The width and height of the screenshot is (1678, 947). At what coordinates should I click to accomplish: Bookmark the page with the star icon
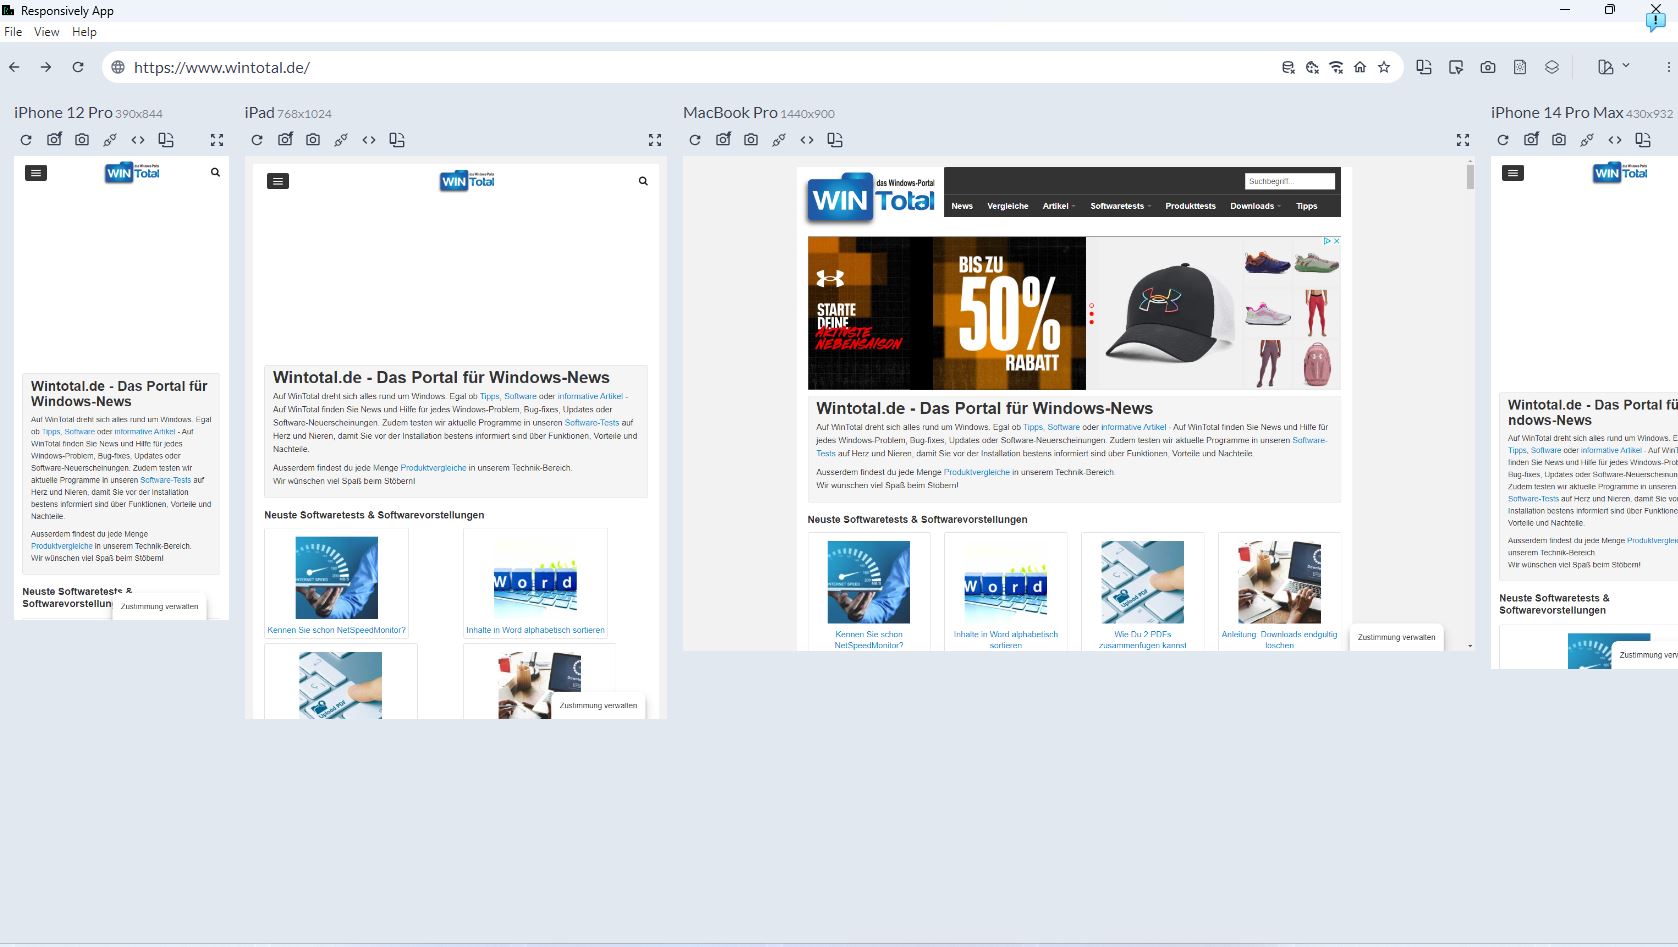point(1384,67)
